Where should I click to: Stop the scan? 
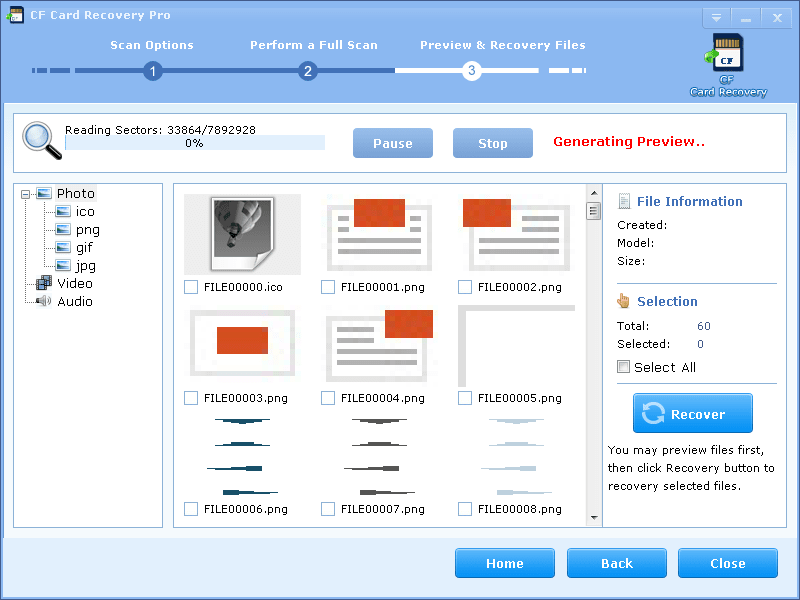pos(493,143)
